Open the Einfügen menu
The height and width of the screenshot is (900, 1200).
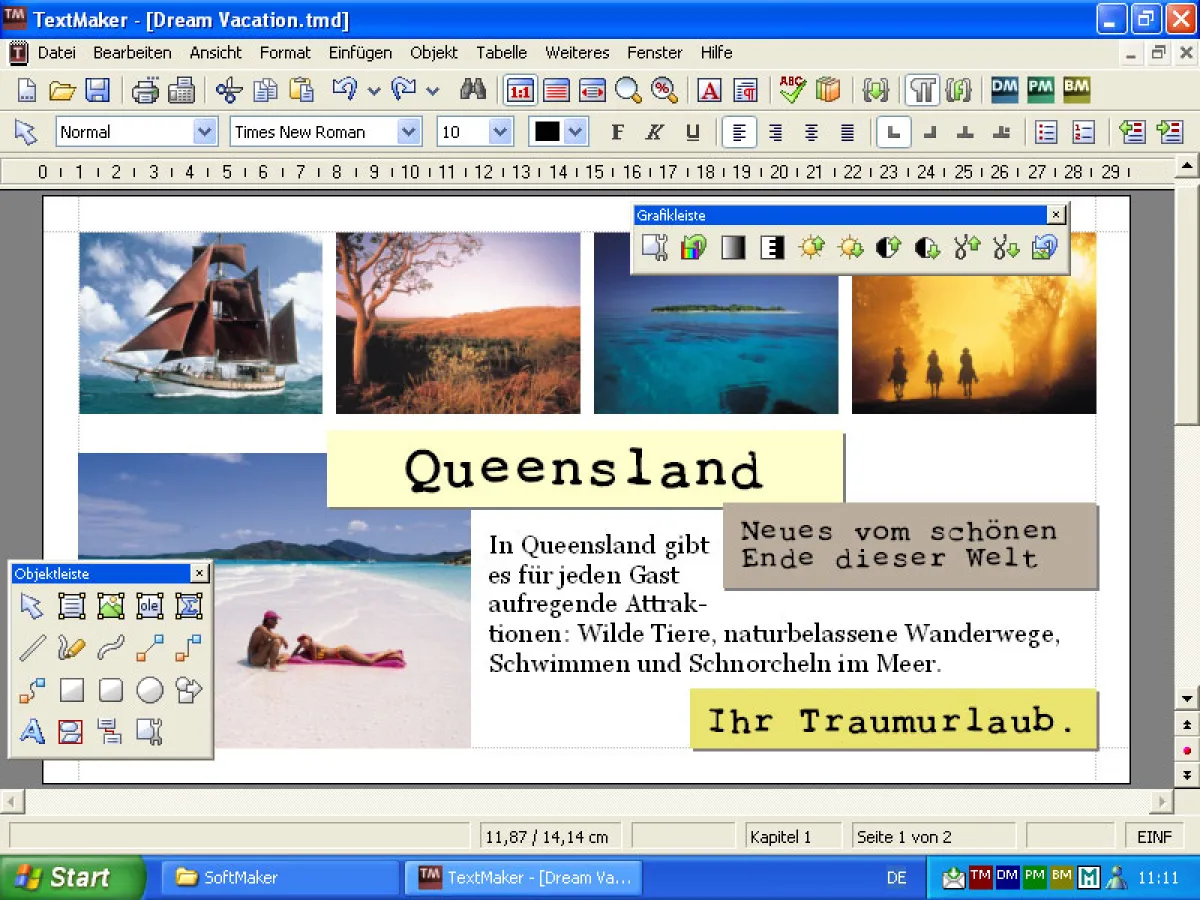point(360,53)
